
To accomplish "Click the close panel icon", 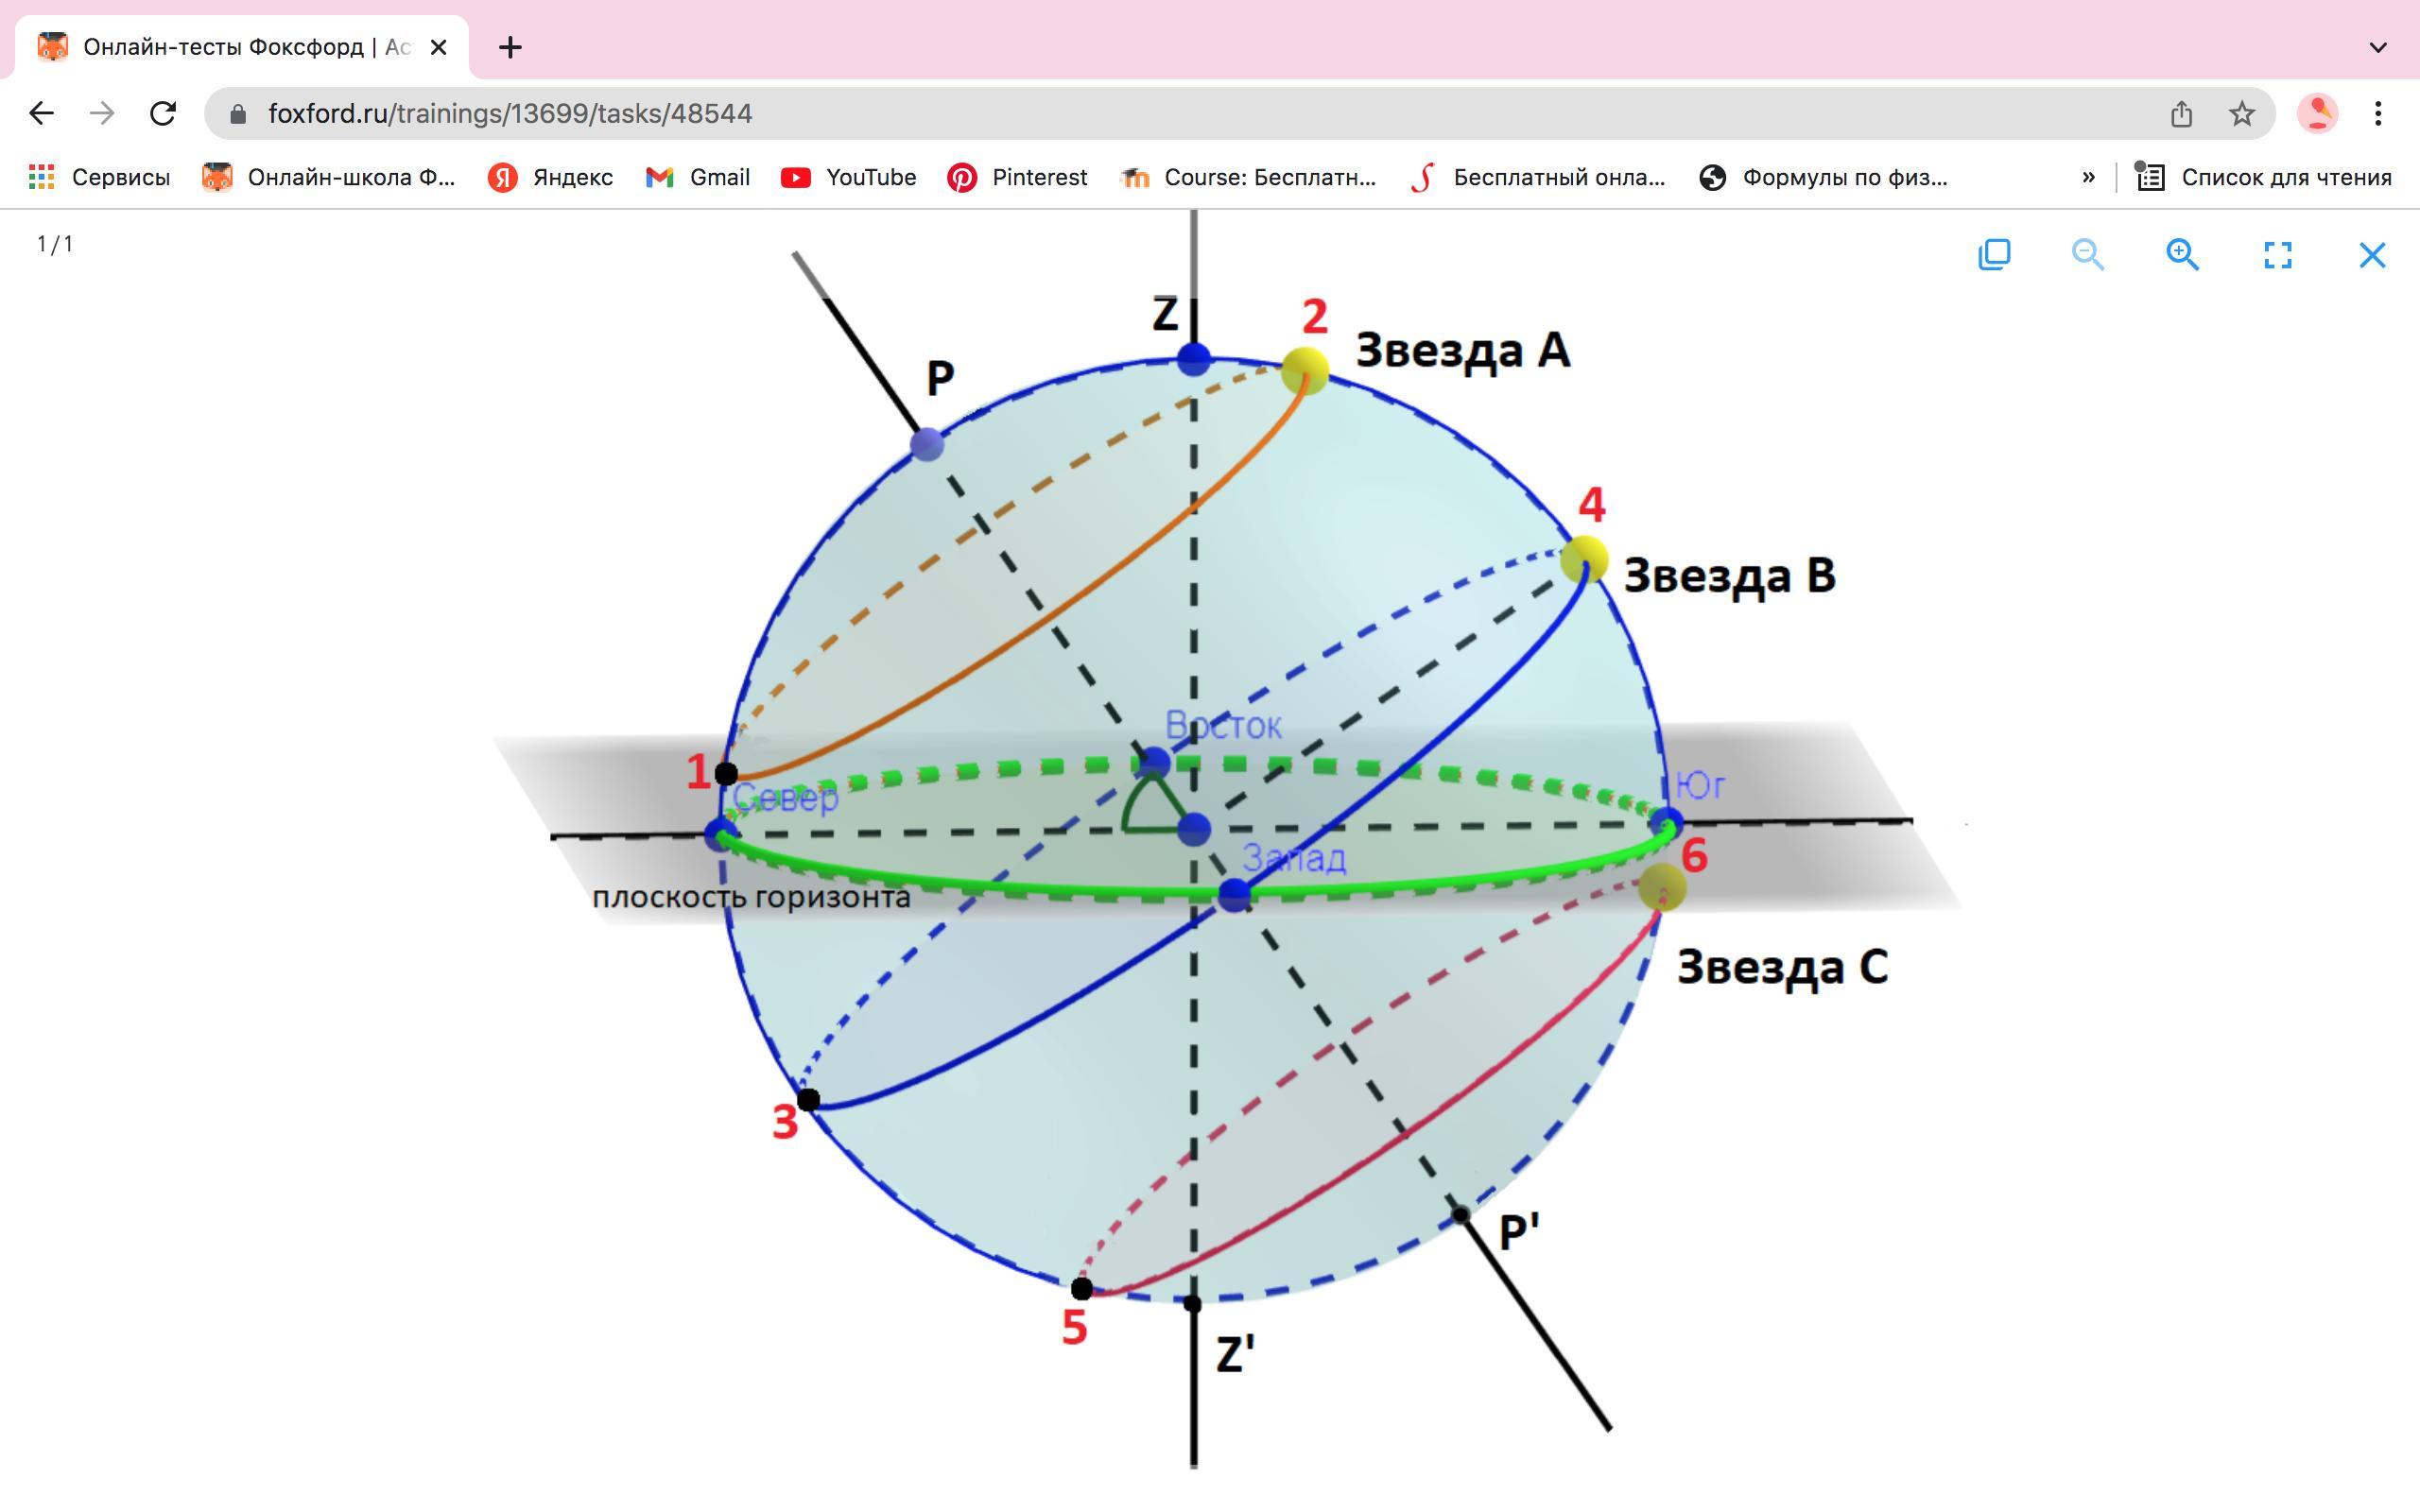I will (2373, 254).
